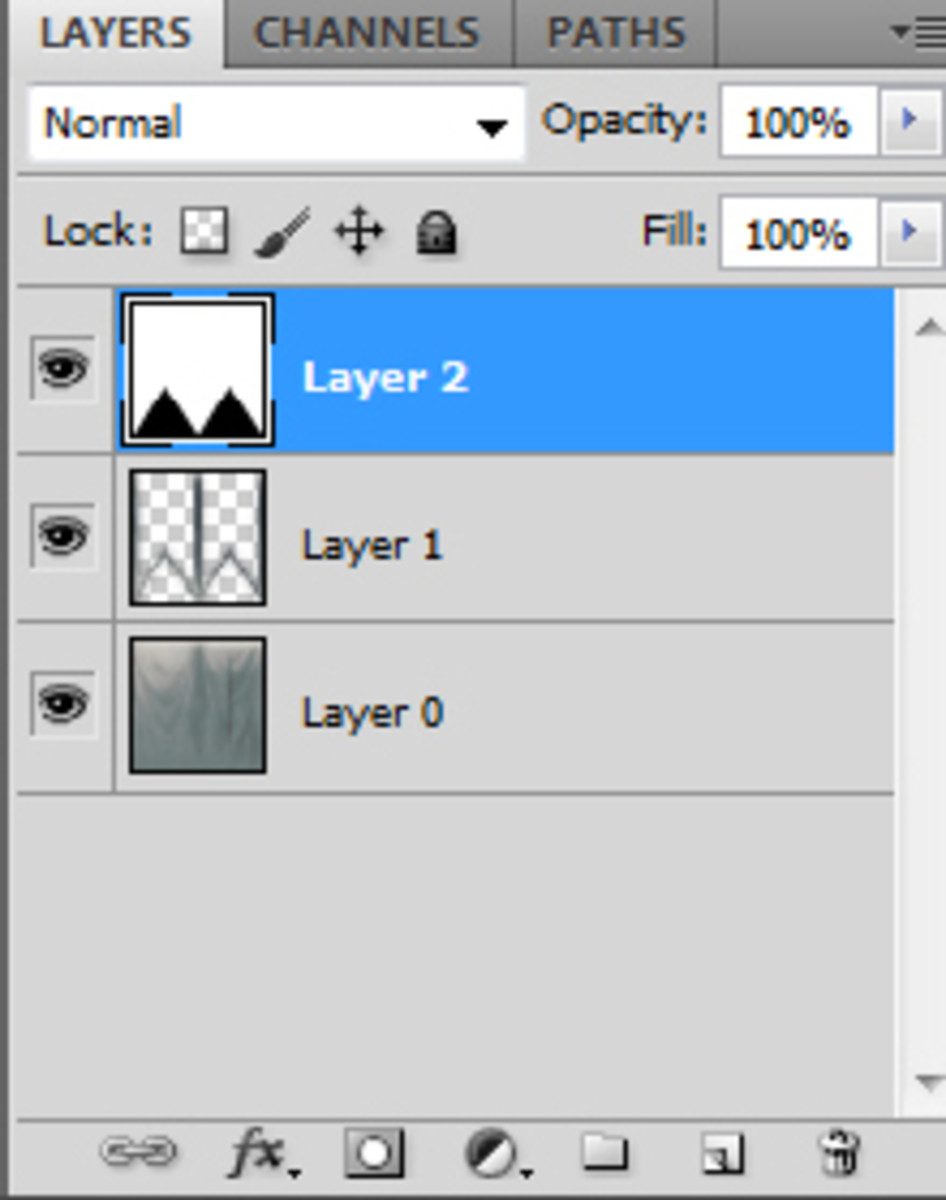Viewport: 946px width, 1200px height.
Task: Delete layer using trash icon
Action: [x=840, y=1153]
